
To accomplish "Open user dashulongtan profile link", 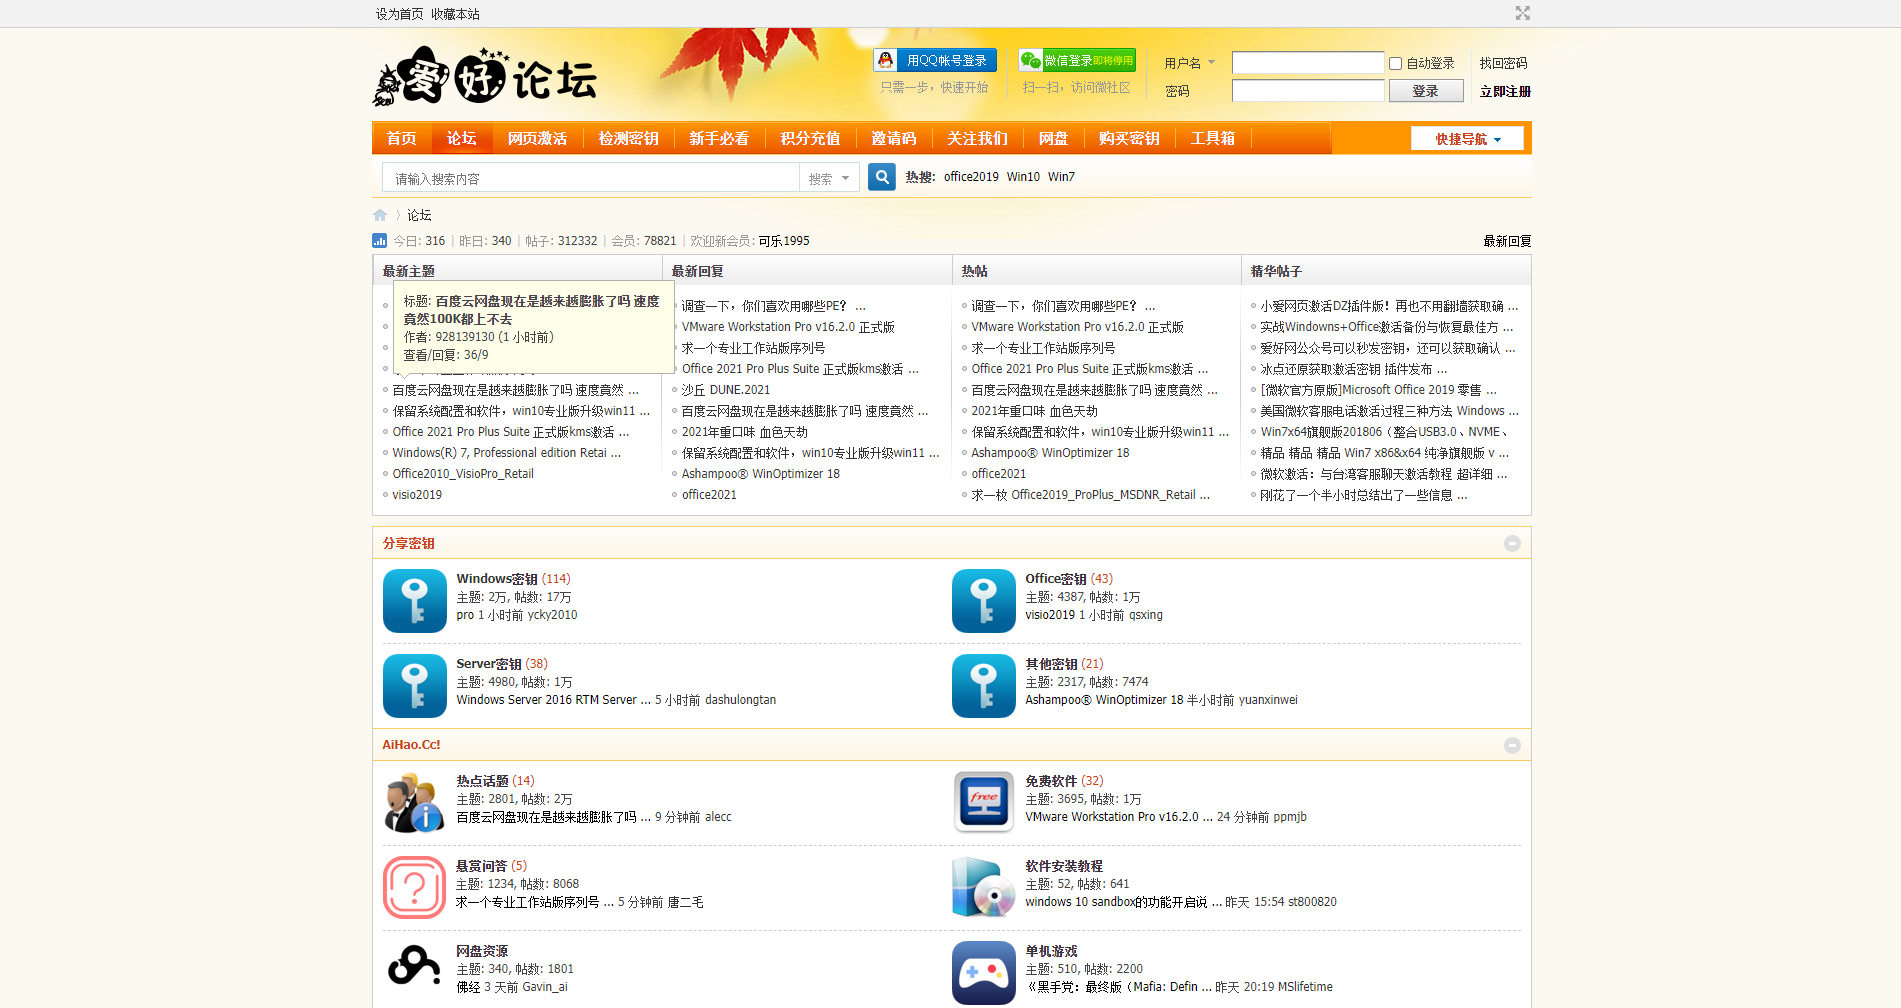I will pyautogui.click(x=740, y=700).
